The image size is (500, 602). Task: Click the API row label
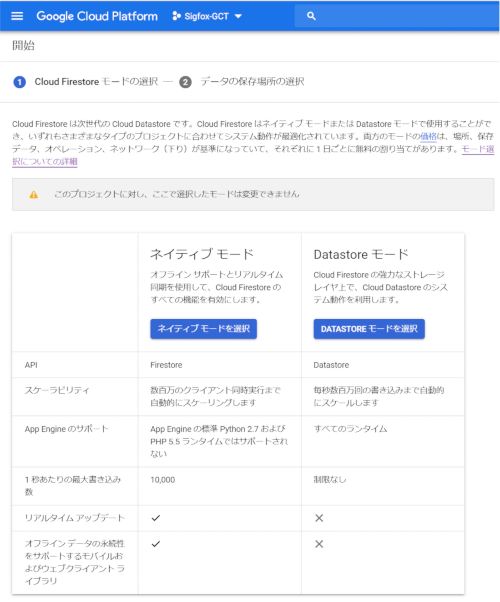tap(31, 365)
